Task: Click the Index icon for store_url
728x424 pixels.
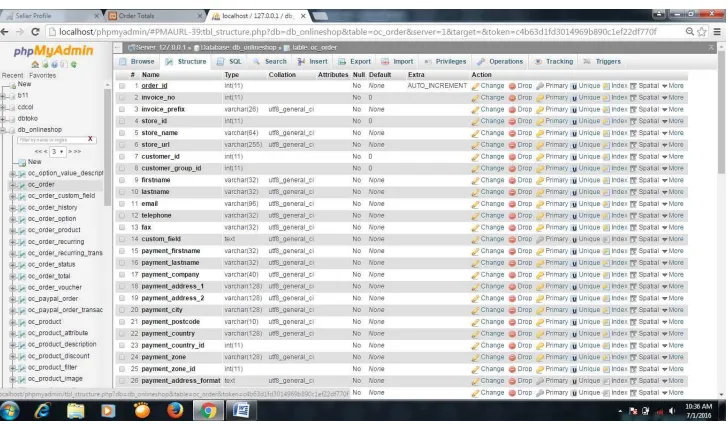Action: coord(606,145)
